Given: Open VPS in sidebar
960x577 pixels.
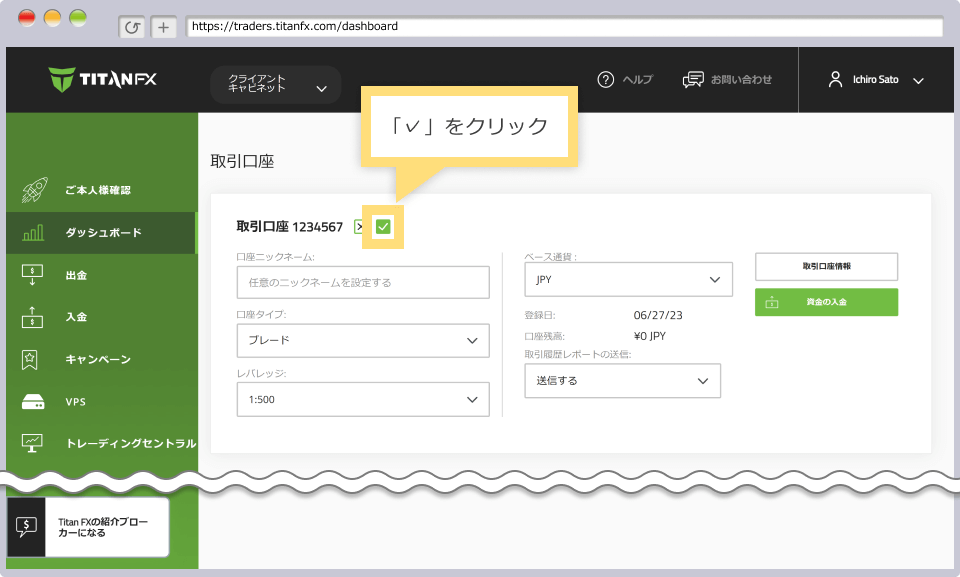Looking at the screenshot, I should point(76,402).
